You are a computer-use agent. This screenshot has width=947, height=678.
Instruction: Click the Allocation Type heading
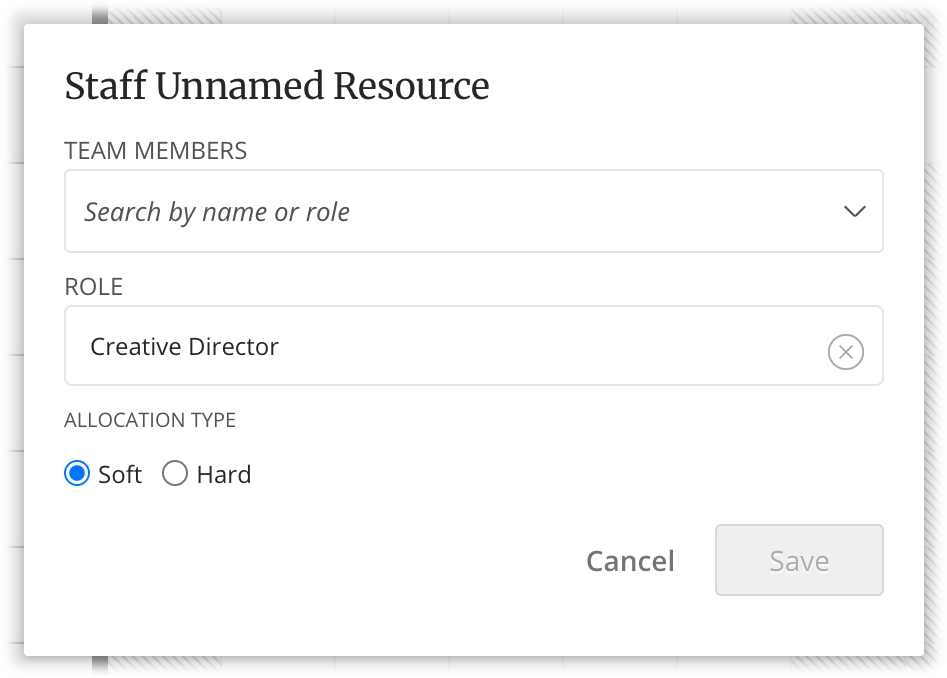pyautogui.click(x=149, y=420)
